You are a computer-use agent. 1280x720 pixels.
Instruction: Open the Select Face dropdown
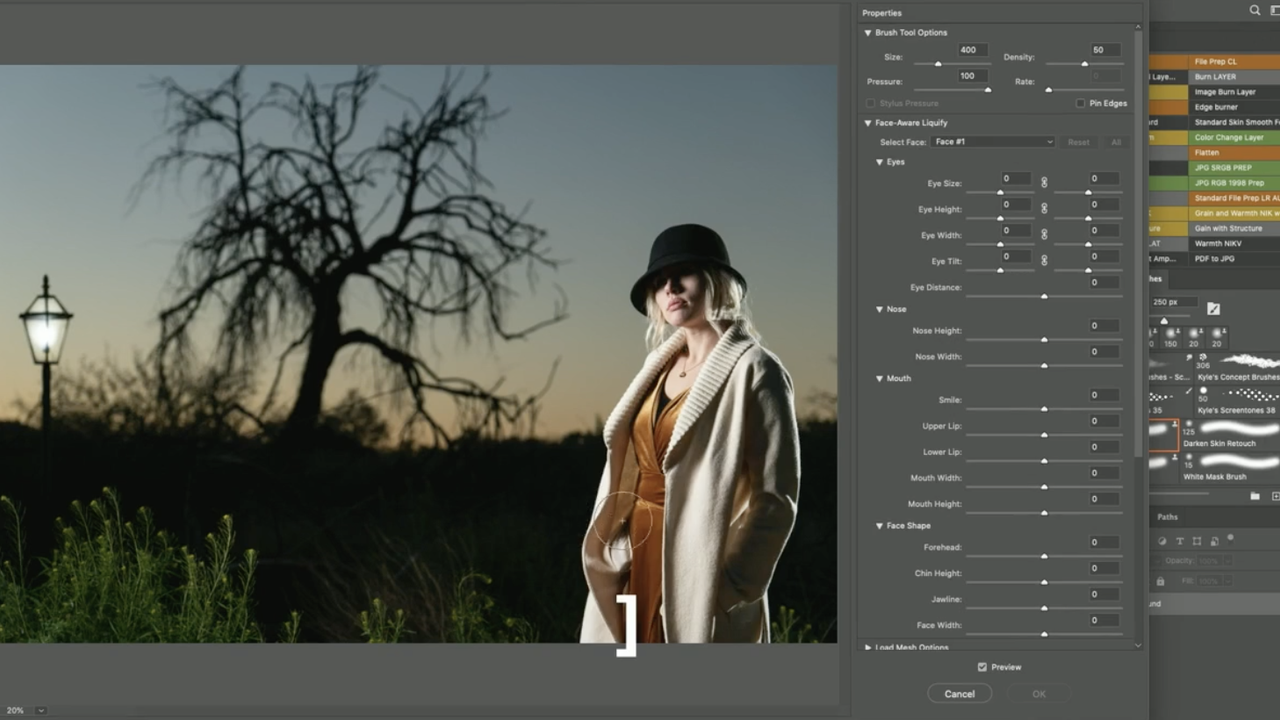click(993, 142)
